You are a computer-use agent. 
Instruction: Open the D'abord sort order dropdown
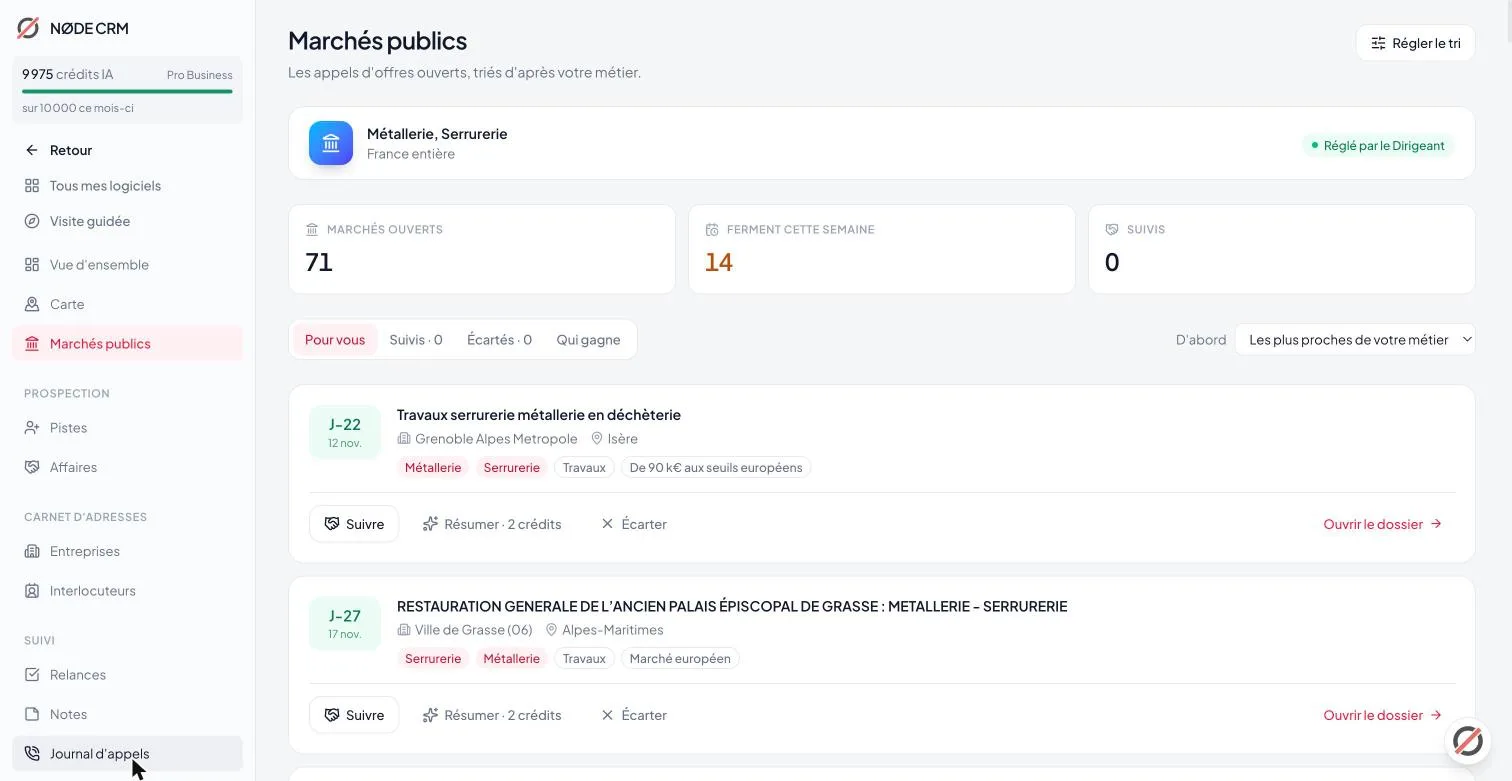tap(1355, 340)
